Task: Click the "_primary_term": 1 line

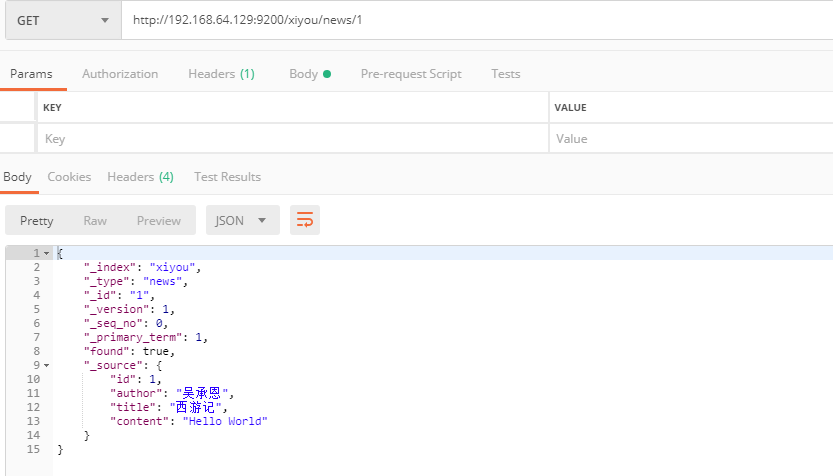Action: click(146, 337)
